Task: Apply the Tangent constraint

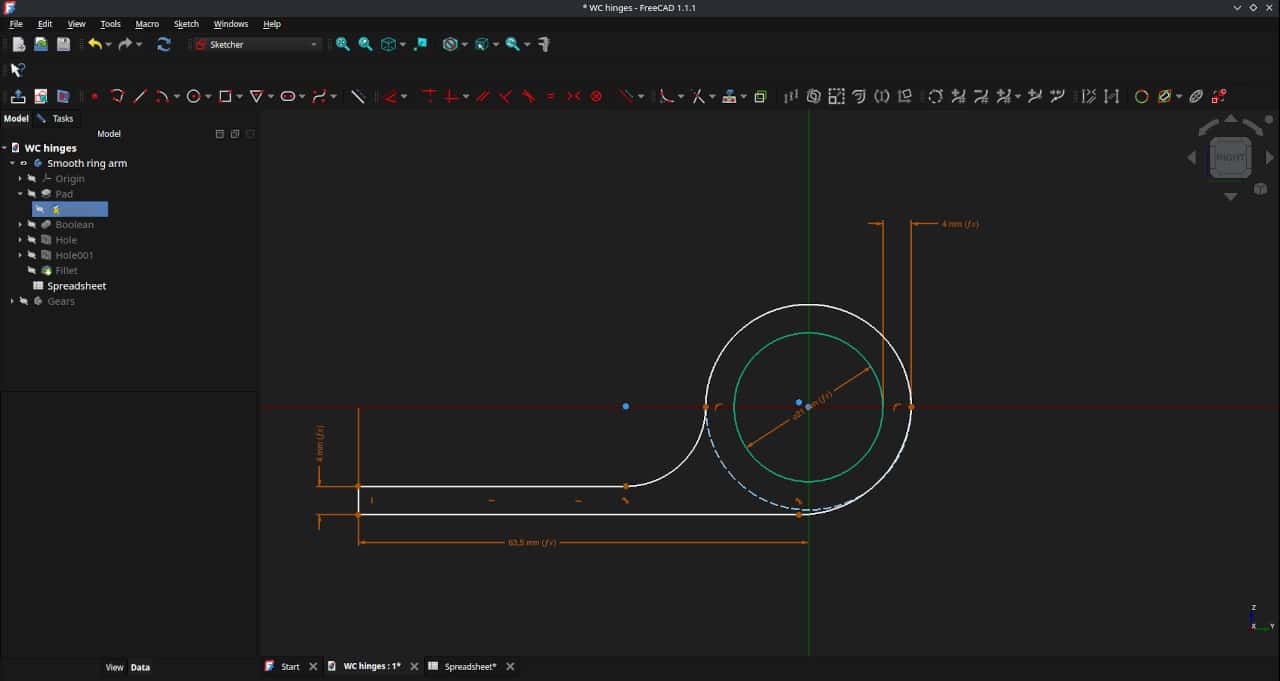Action: [x=529, y=97]
